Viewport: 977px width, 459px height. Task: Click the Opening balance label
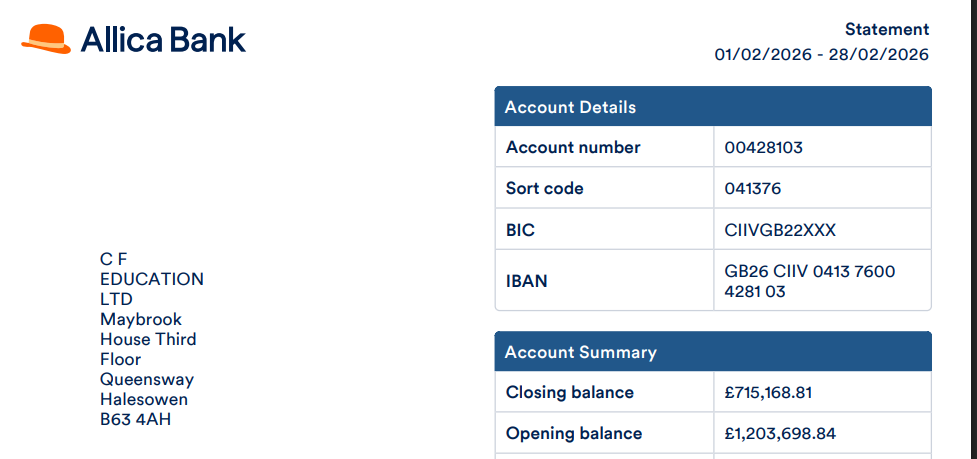(574, 433)
